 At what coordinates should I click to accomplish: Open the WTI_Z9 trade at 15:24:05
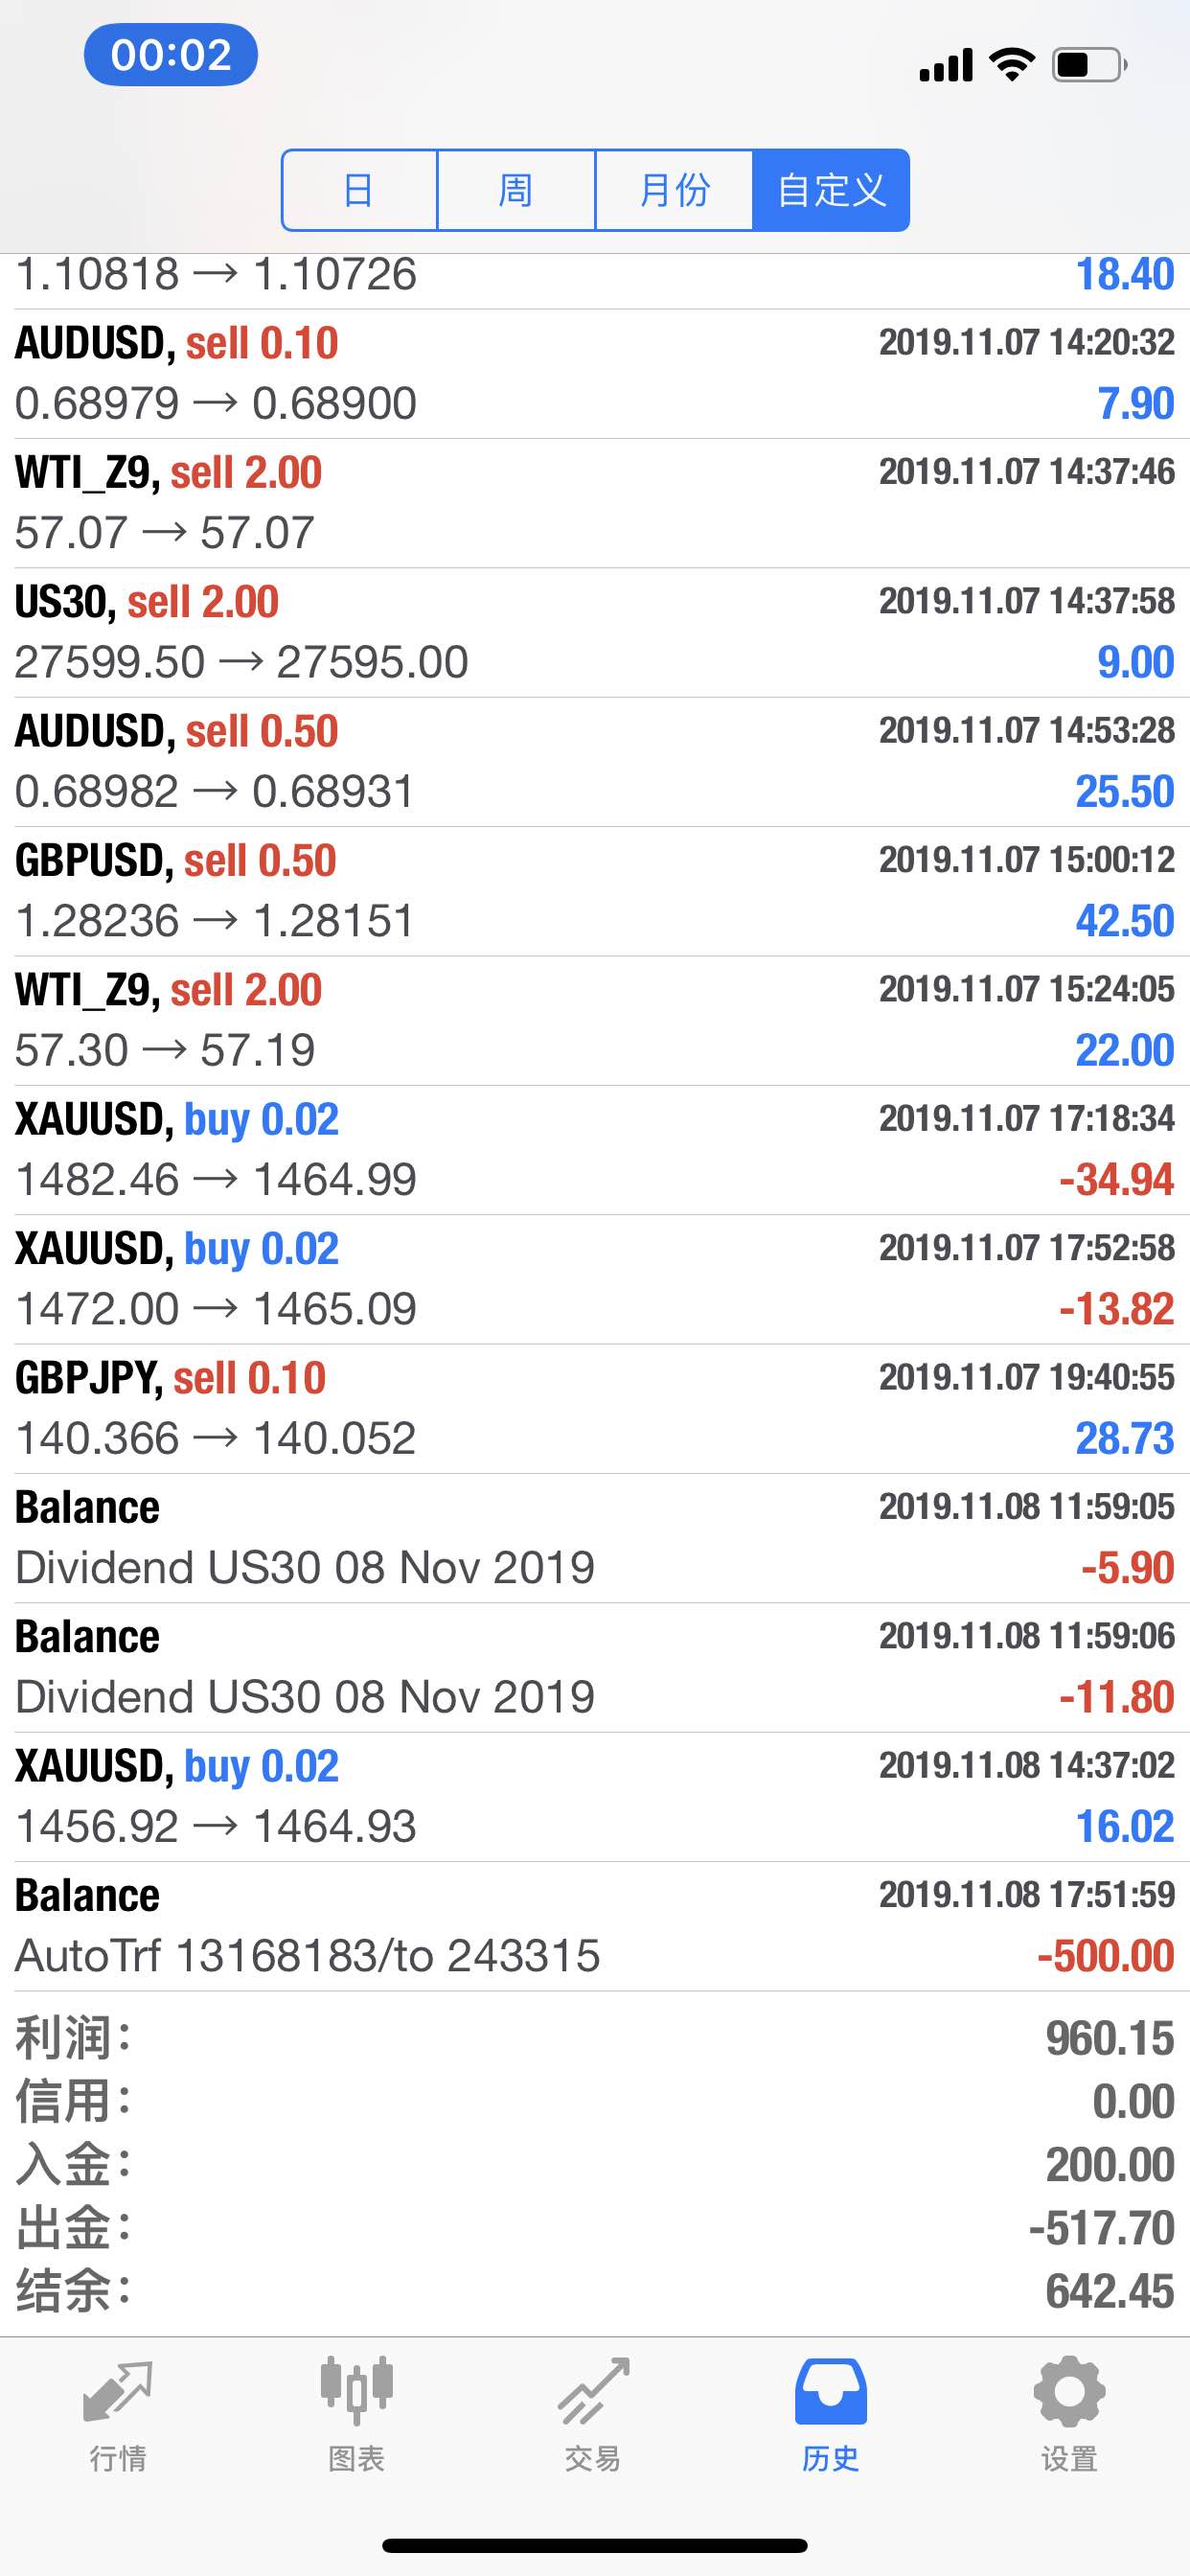(x=595, y=1020)
